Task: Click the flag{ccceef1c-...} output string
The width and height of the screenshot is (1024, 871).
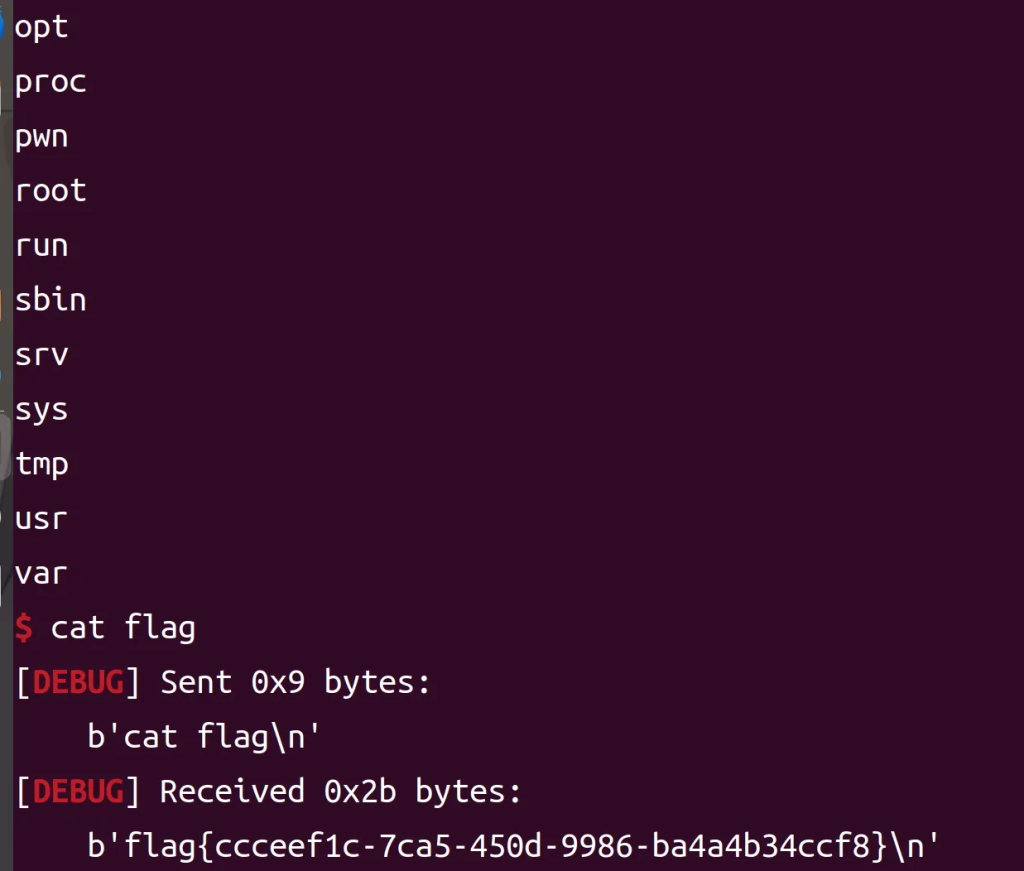Action: tap(513, 847)
